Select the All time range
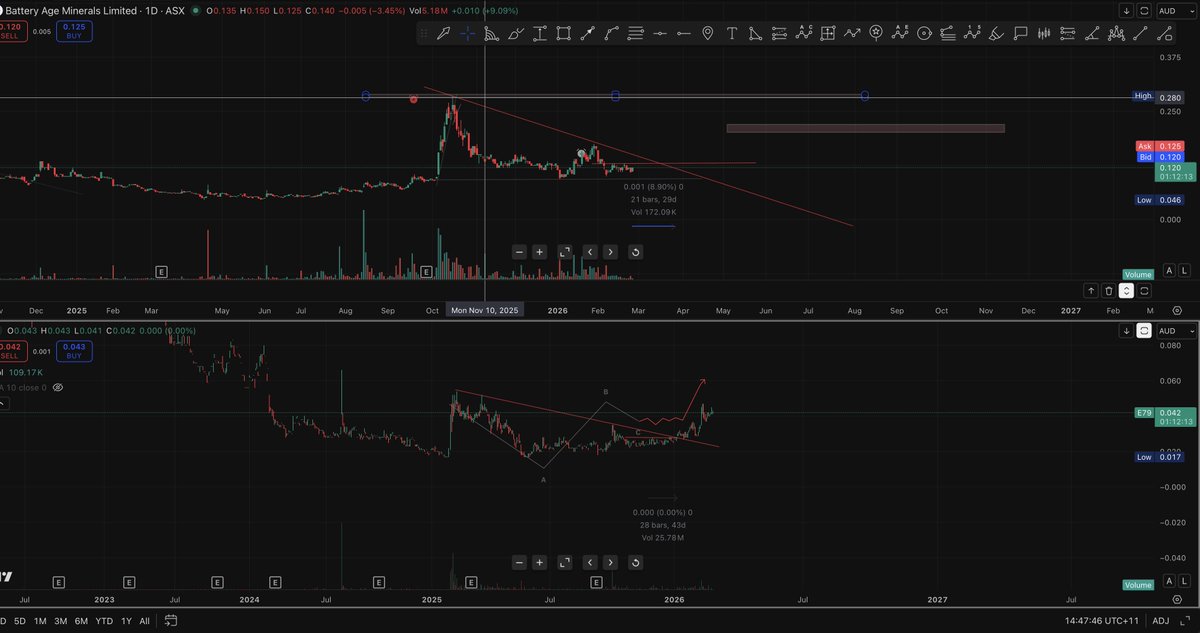The width and height of the screenshot is (1200, 633). 145,621
